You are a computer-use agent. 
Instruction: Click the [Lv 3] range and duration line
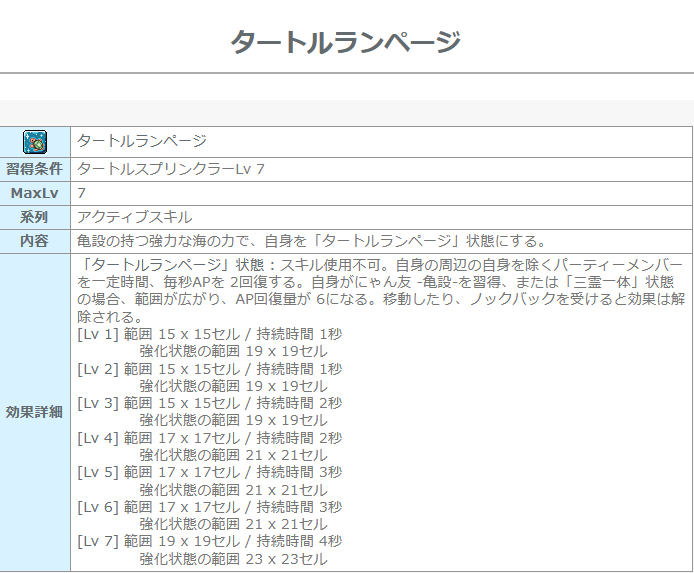click(209, 404)
